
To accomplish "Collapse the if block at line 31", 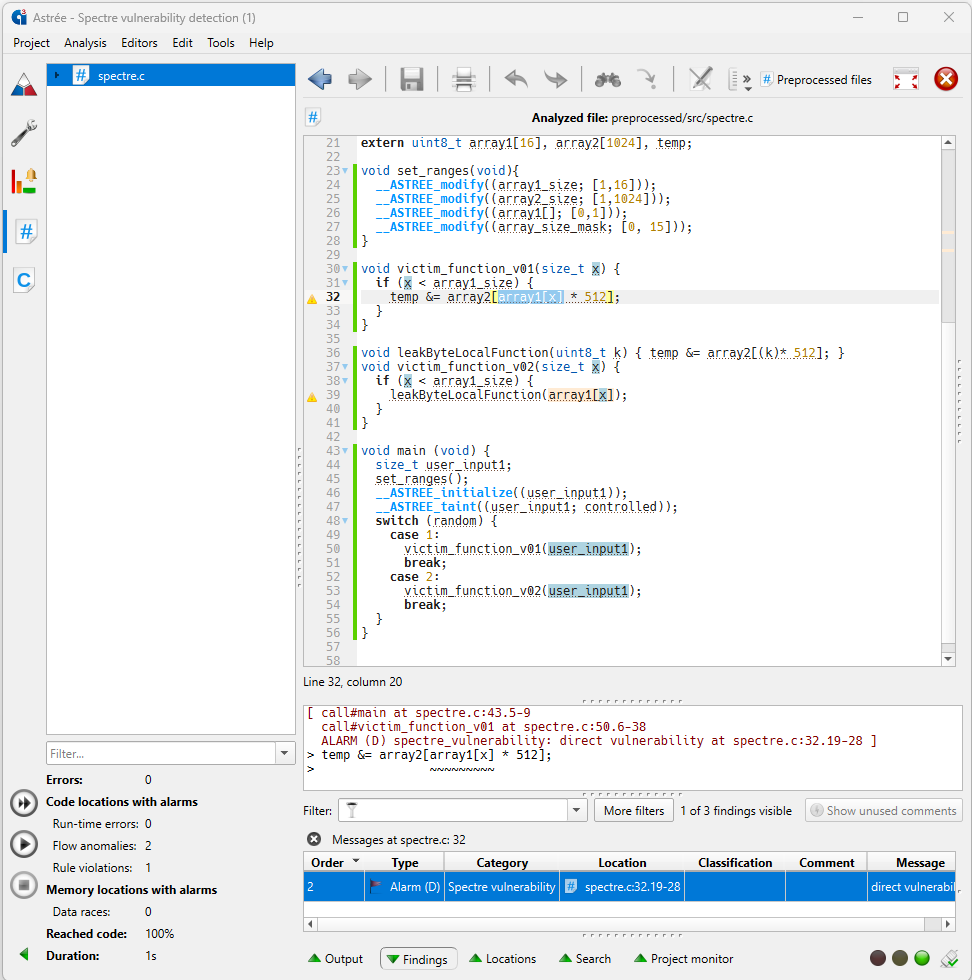I will 345,282.
